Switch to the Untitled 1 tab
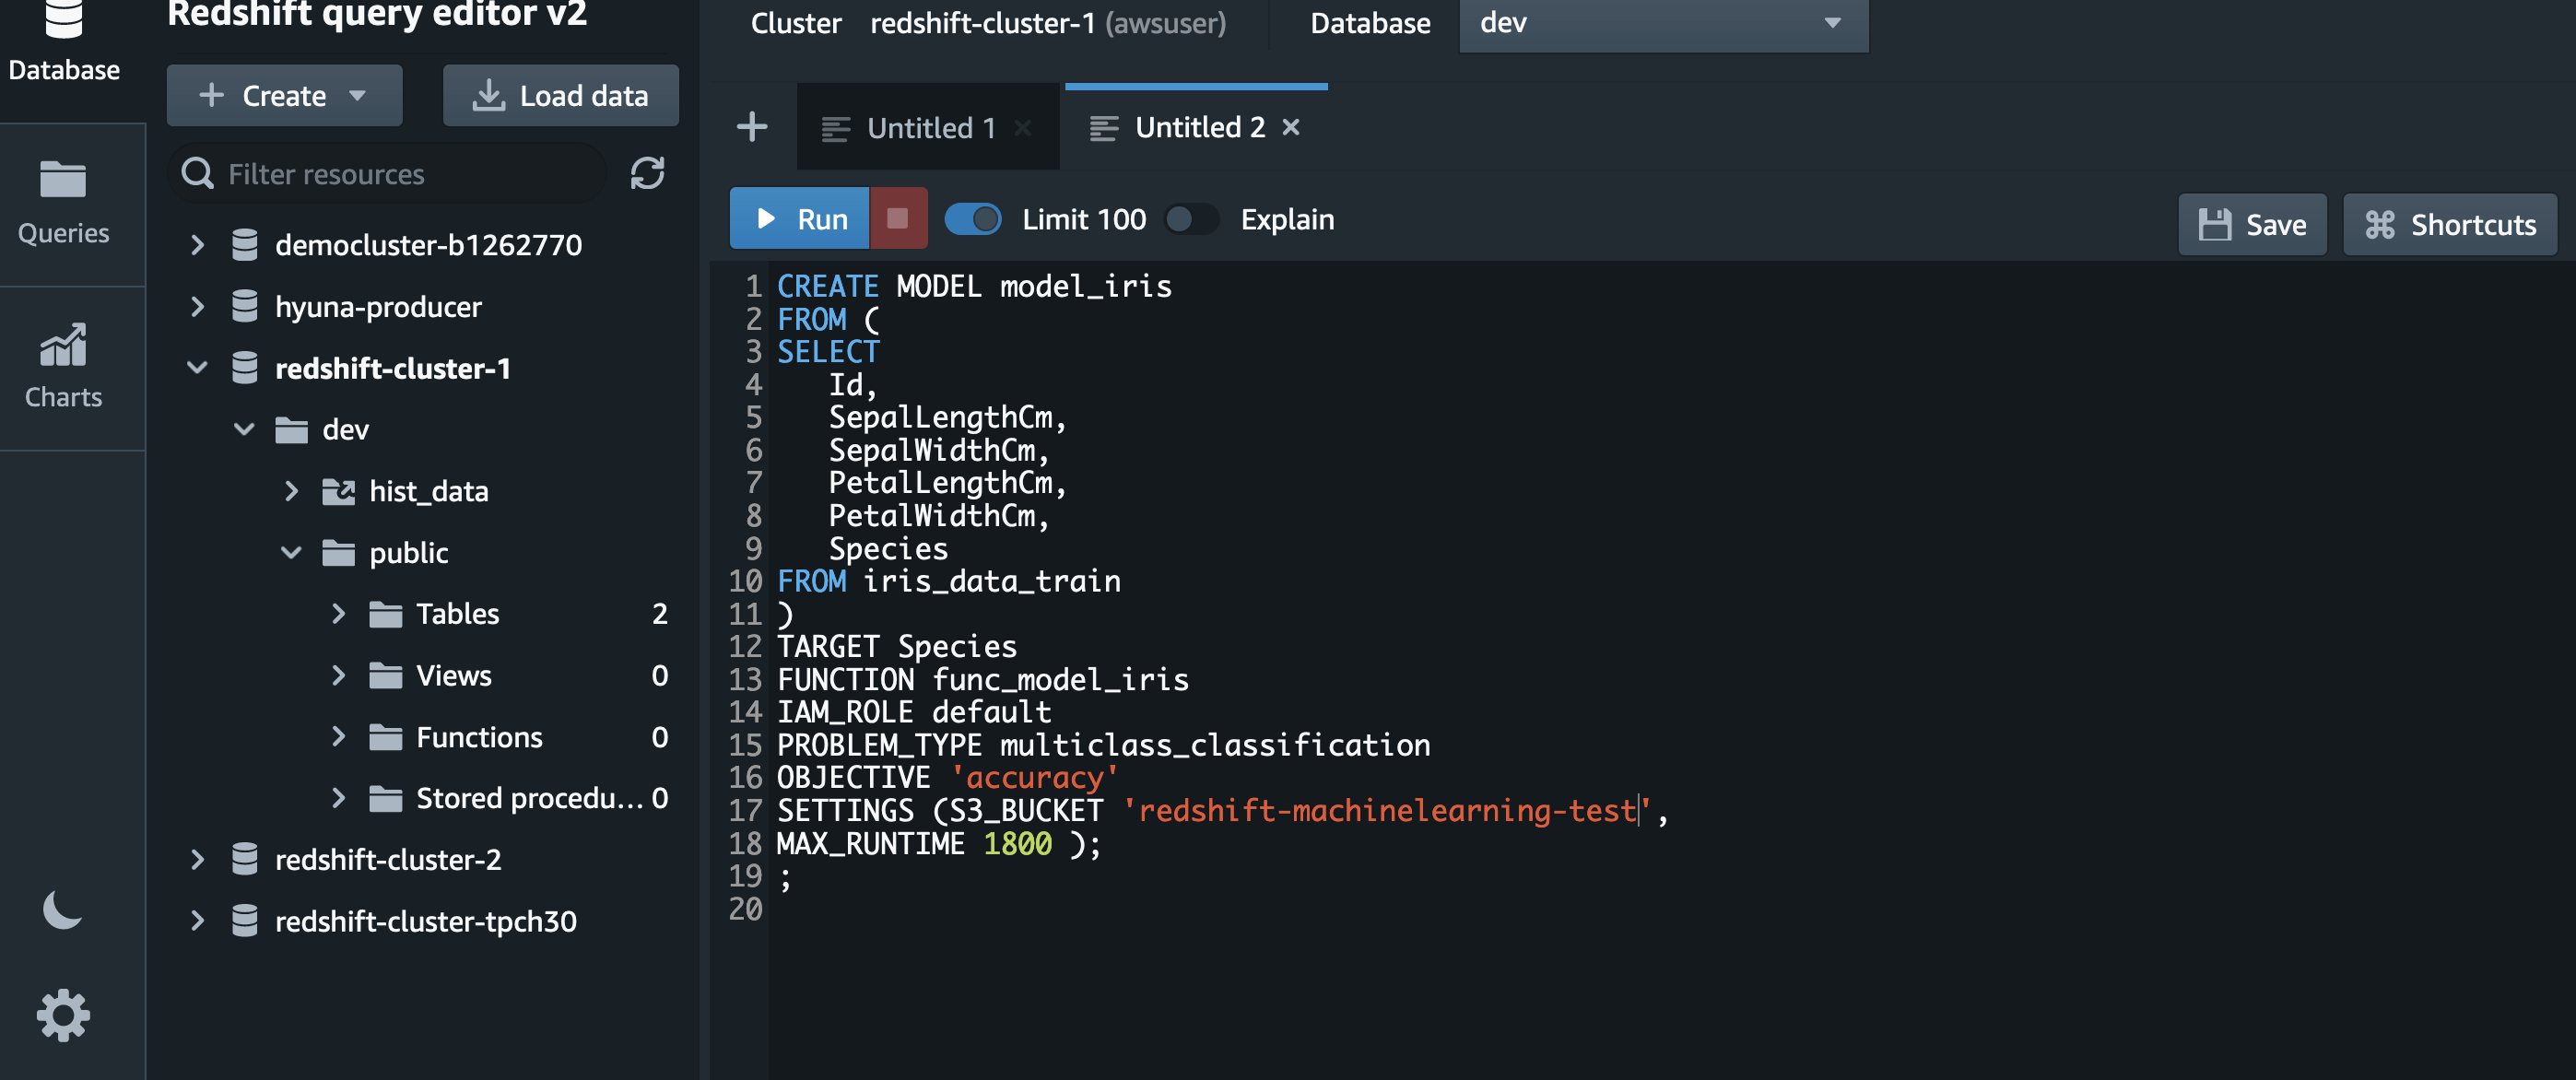 tap(929, 128)
